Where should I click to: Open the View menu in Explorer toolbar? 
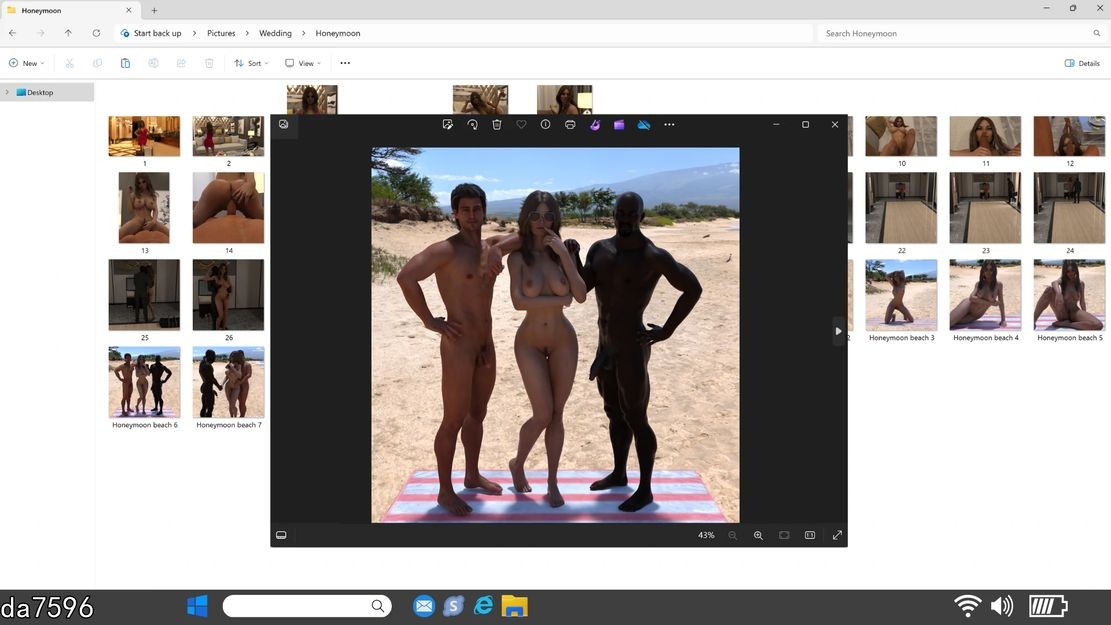303,63
